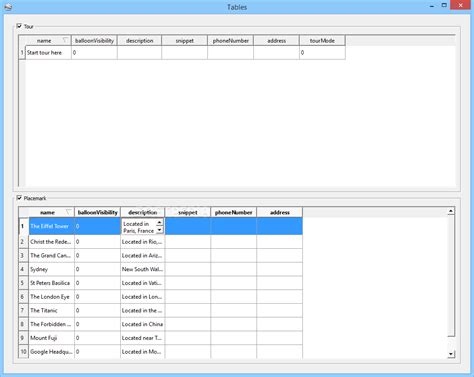Click Placemark snippet column header
This screenshot has height=377, width=474.
pyautogui.click(x=188, y=212)
